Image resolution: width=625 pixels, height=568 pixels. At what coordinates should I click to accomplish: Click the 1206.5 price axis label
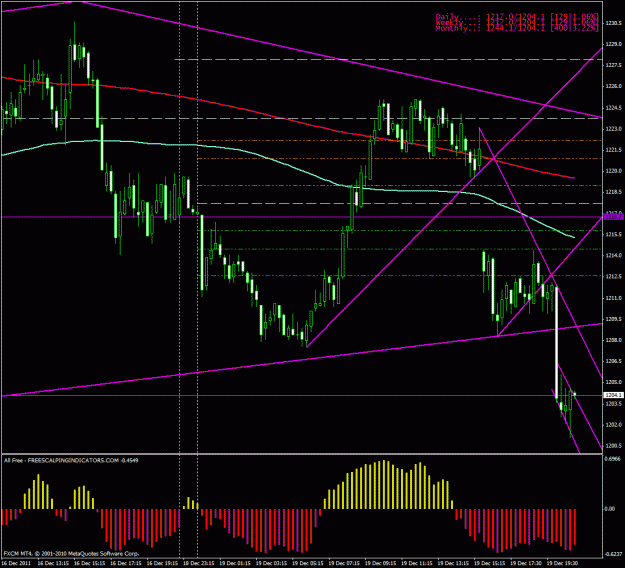point(613,362)
